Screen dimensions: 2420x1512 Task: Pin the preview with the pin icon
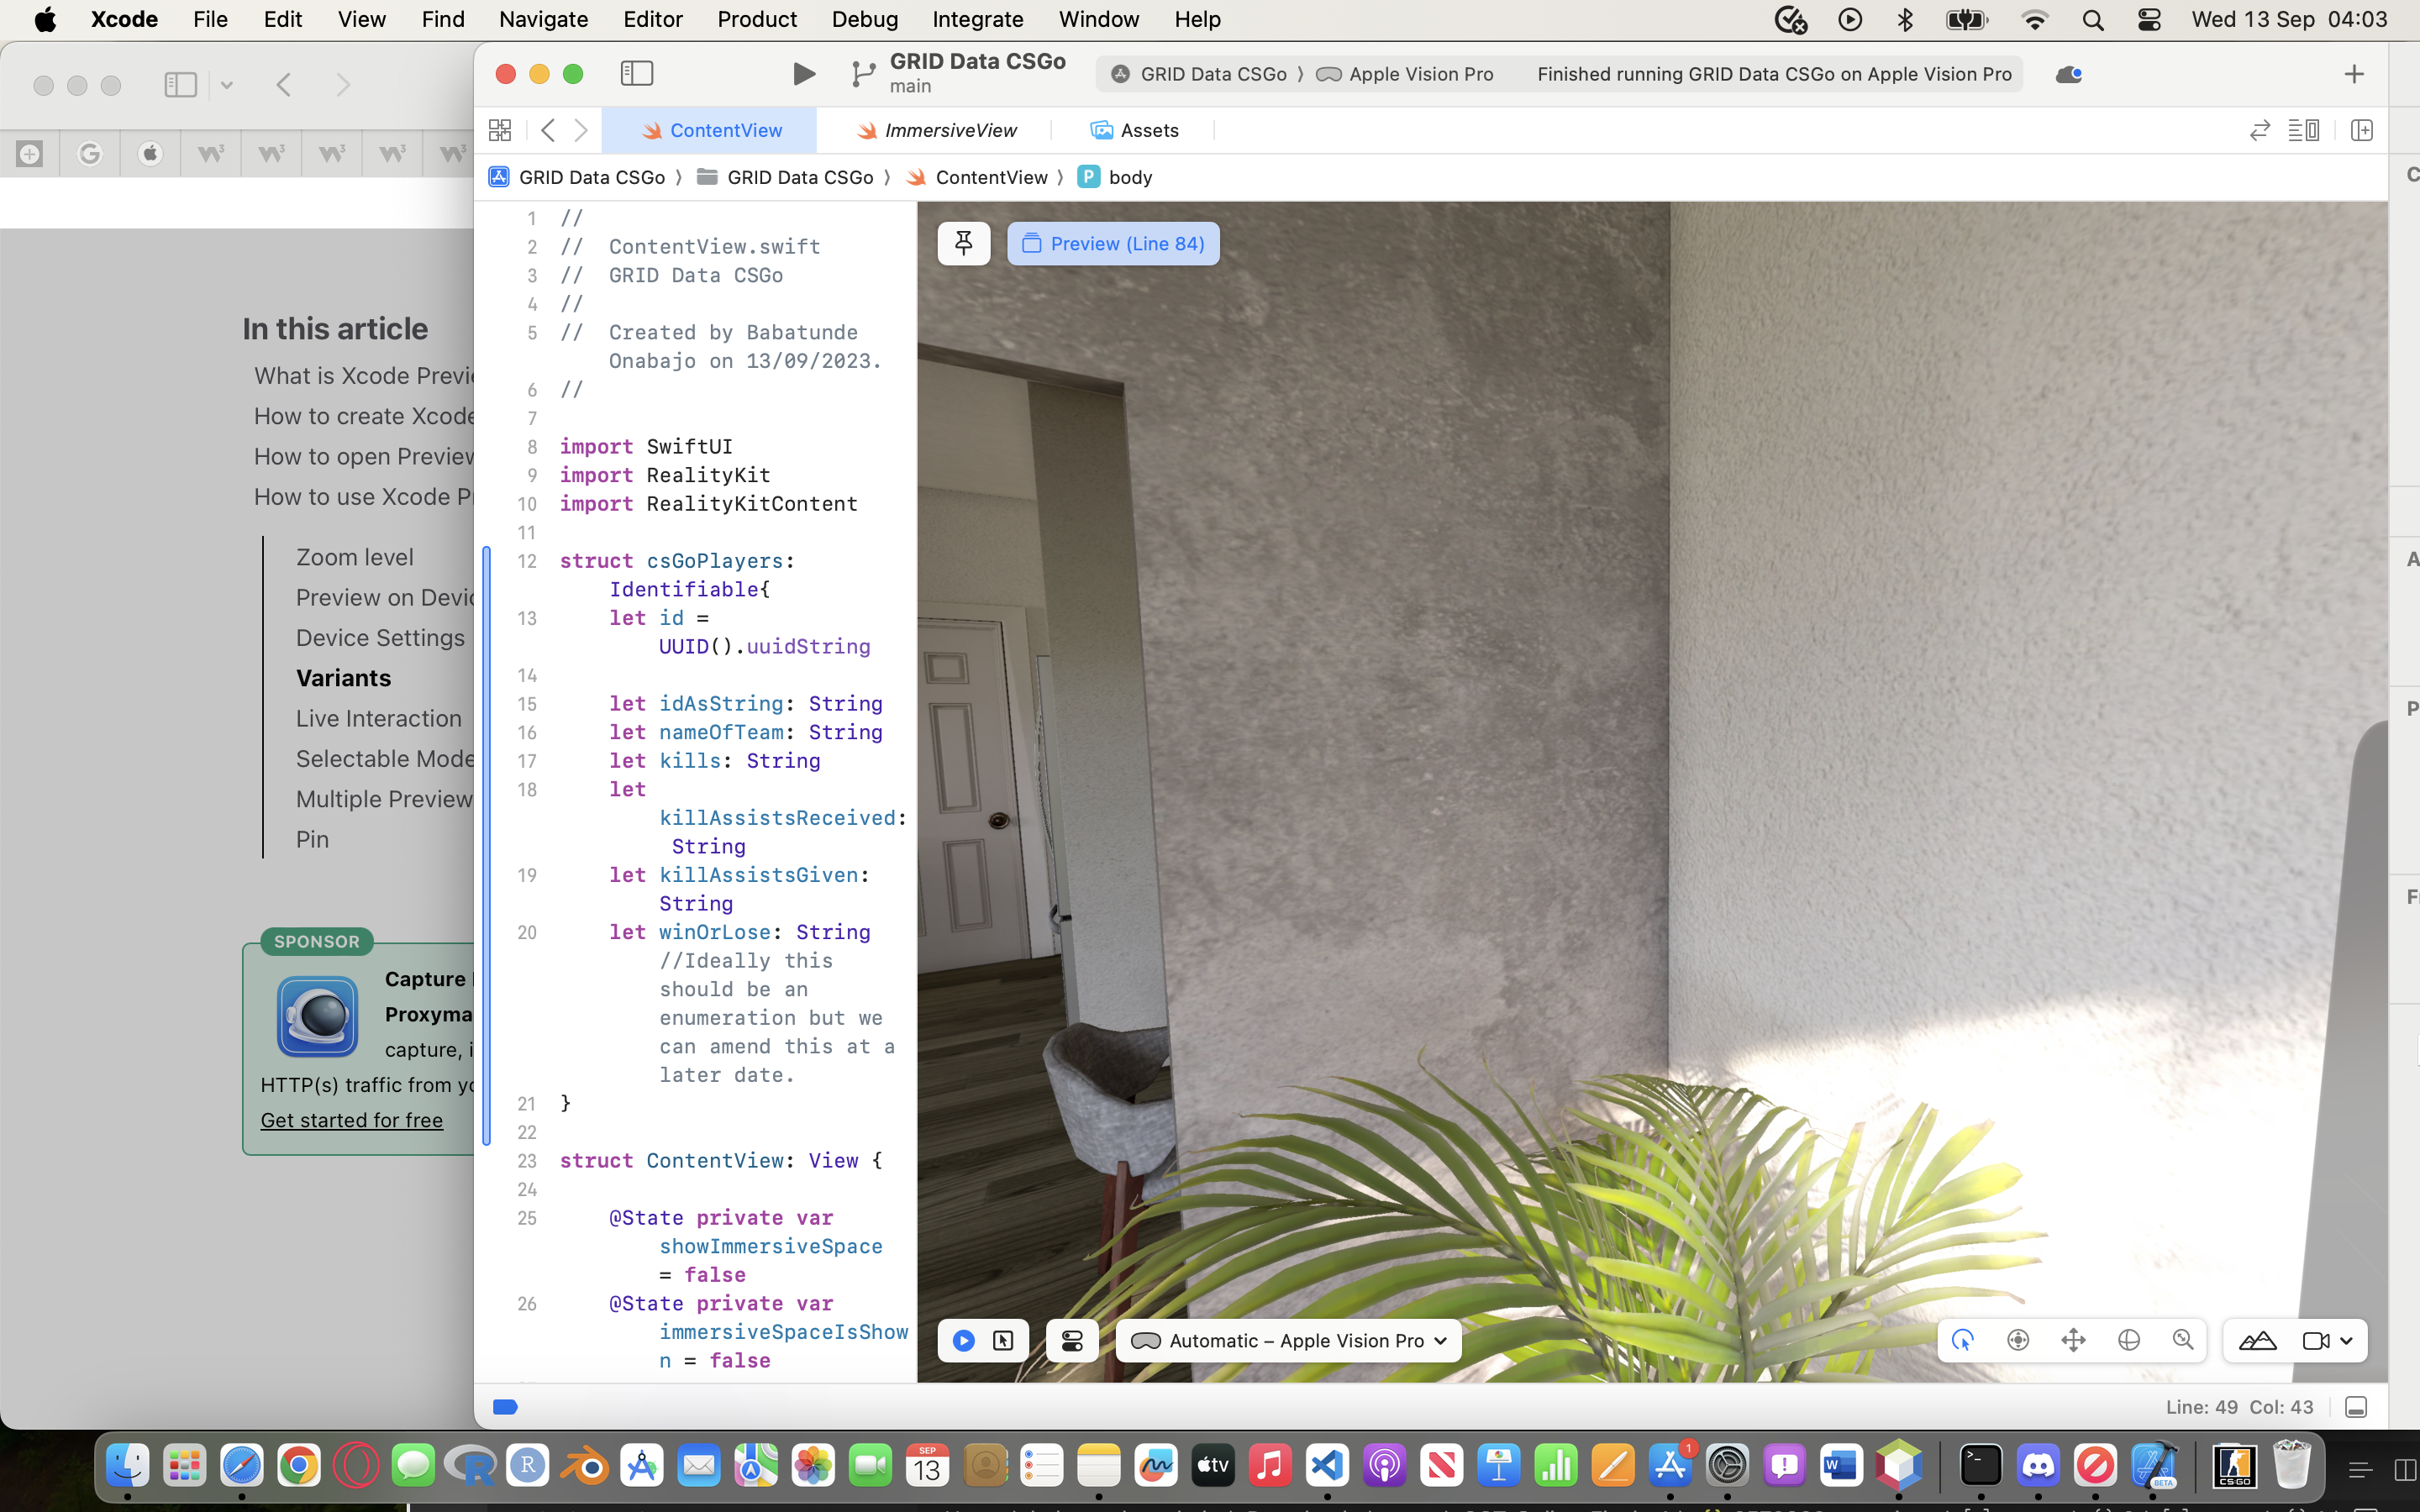point(963,243)
